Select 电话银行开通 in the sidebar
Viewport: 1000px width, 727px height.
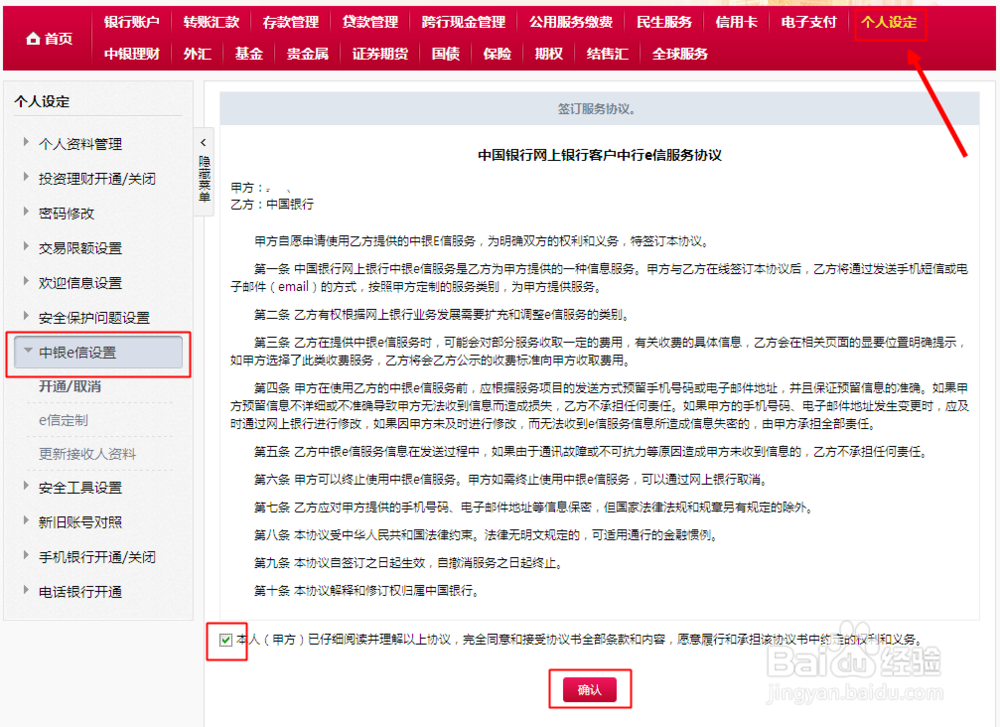tap(80, 592)
